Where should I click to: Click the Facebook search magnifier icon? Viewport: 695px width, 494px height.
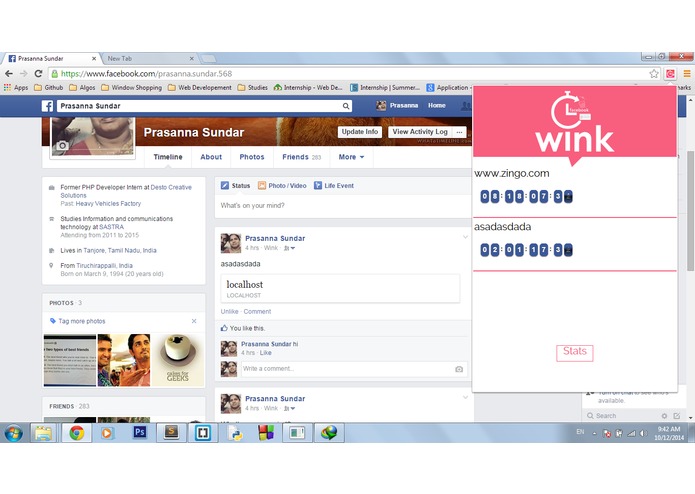(x=346, y=106)
